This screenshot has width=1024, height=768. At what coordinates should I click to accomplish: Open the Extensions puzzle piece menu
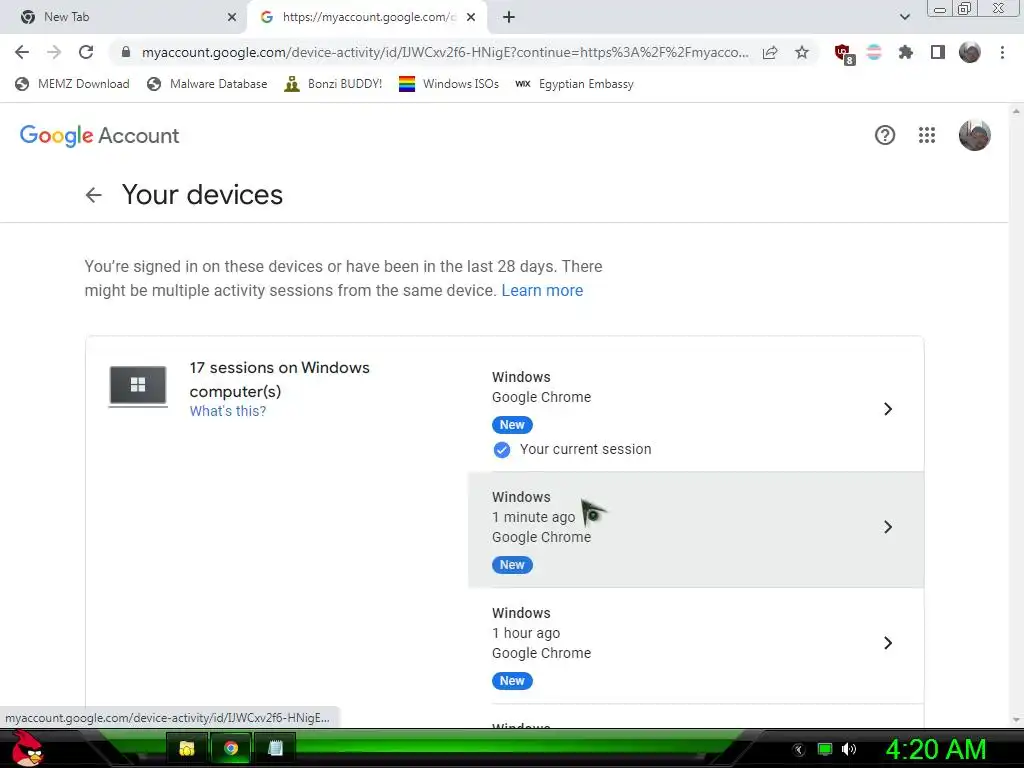[906, 52]
